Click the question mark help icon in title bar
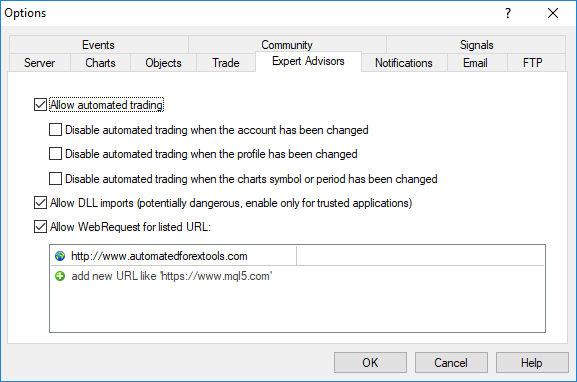The image size is (577, 382). (x=508, y=13)
